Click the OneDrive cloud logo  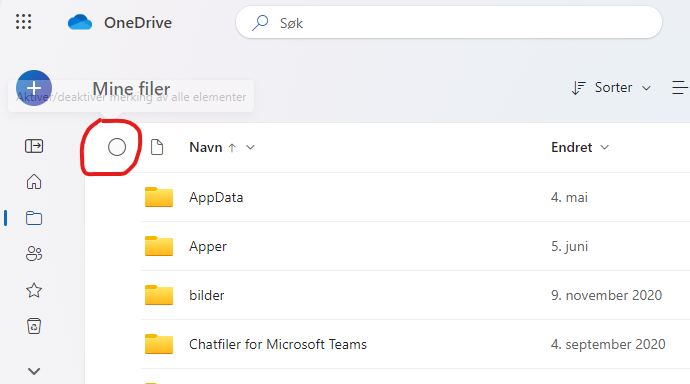(x=80, y=22)
